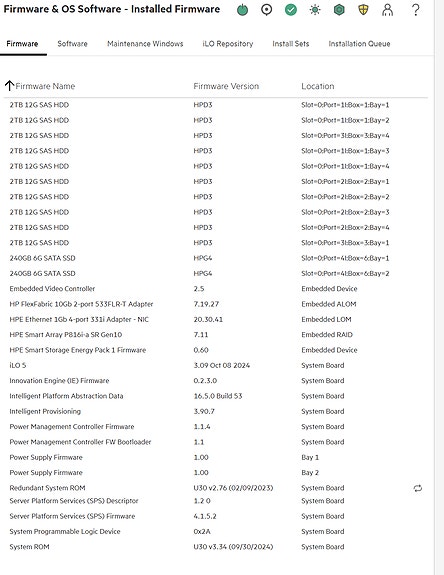
Task: Toggle sort arrow next to Firmware Name
Action: [x=10, y=86]
